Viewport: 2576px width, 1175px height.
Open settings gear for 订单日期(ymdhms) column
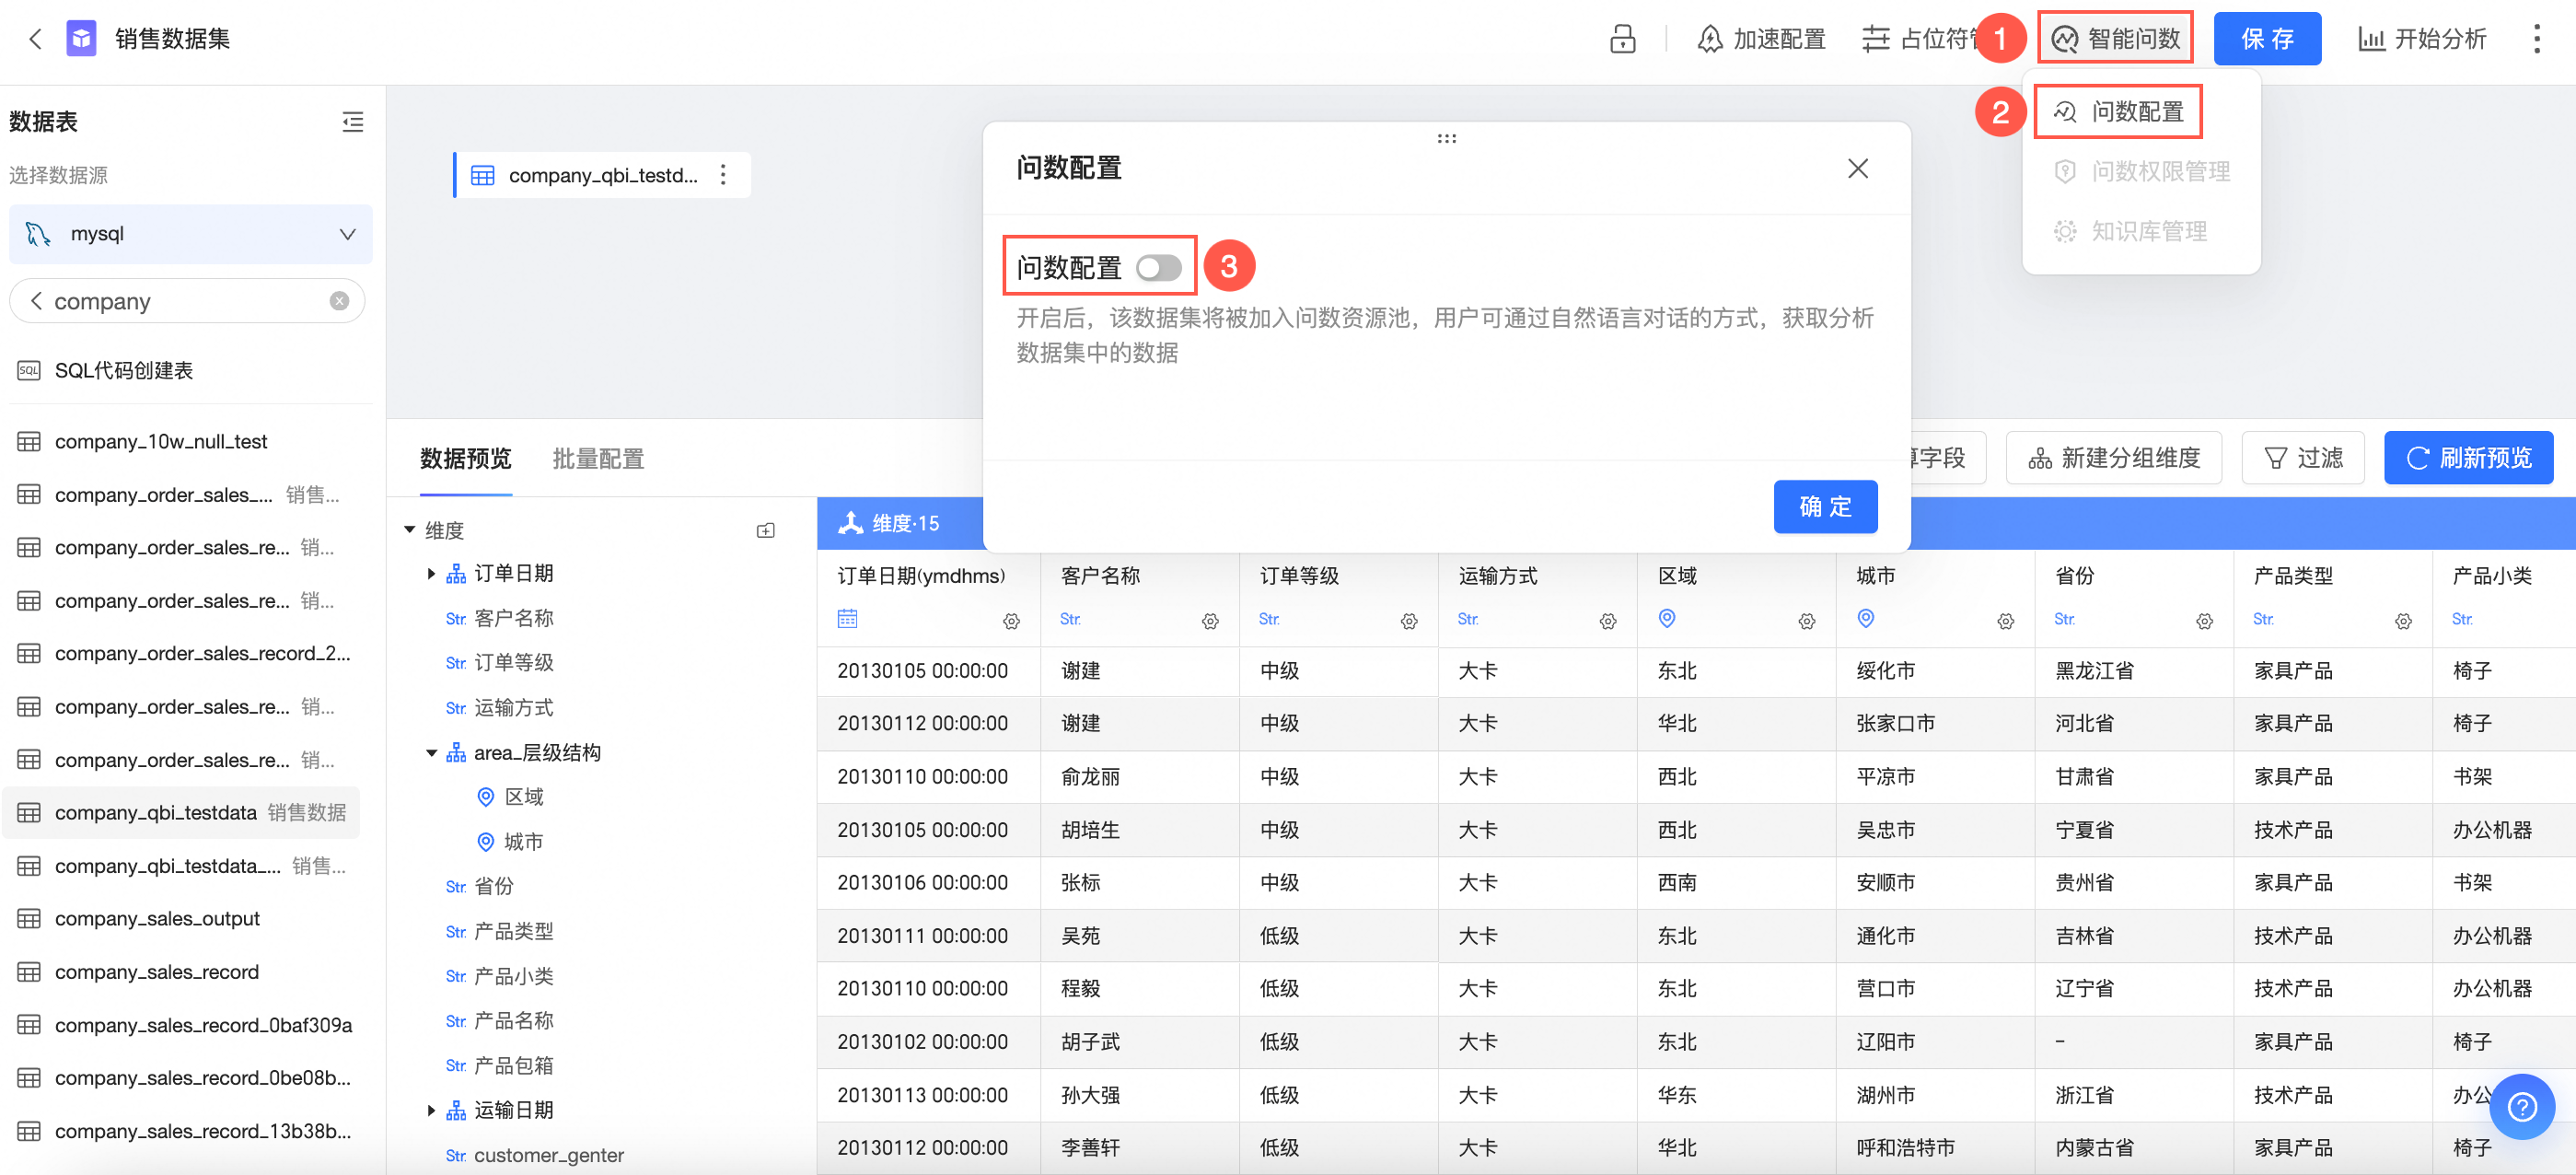click(1011, 622)
